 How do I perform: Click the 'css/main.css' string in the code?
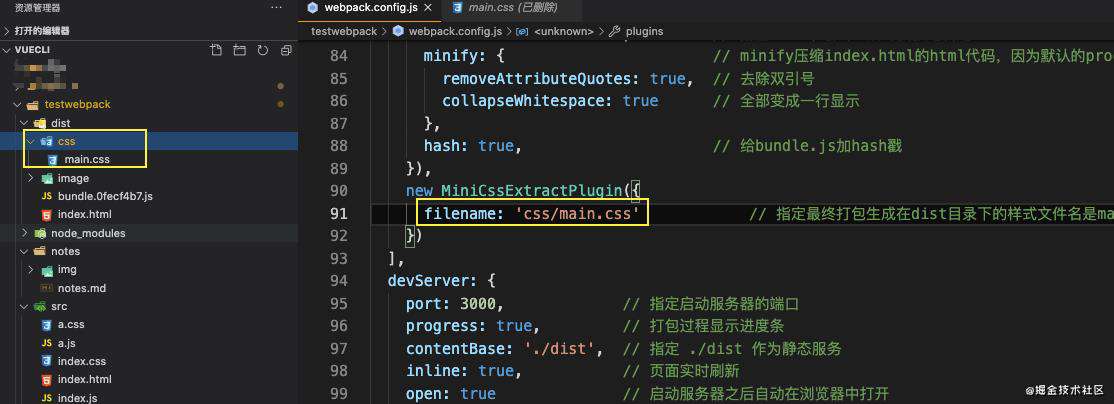pos(578,213)
